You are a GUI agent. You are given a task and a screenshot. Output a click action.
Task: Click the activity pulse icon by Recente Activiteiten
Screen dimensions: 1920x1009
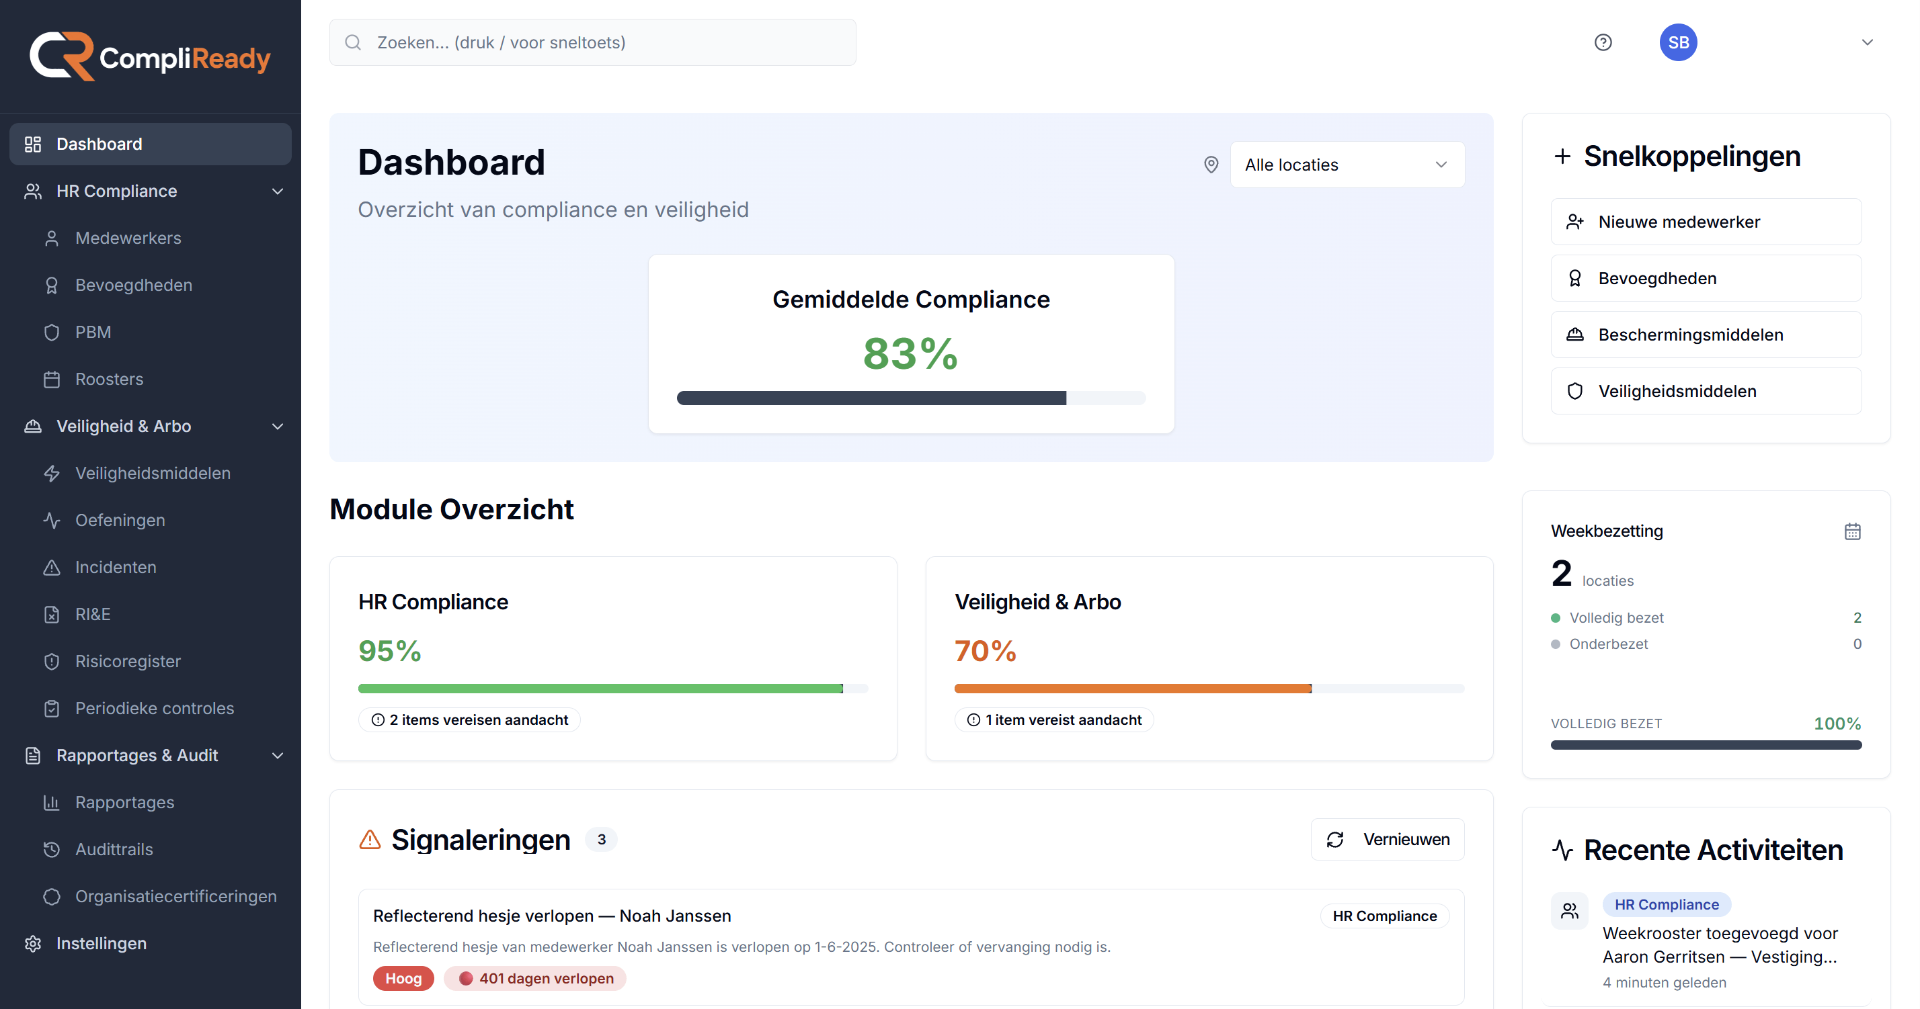[x=1562, y=850]
